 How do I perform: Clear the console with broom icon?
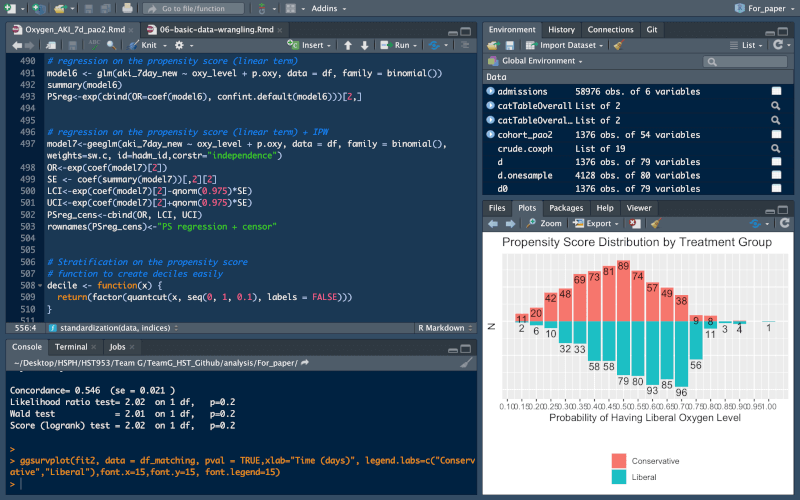click(x=466, y=363)
